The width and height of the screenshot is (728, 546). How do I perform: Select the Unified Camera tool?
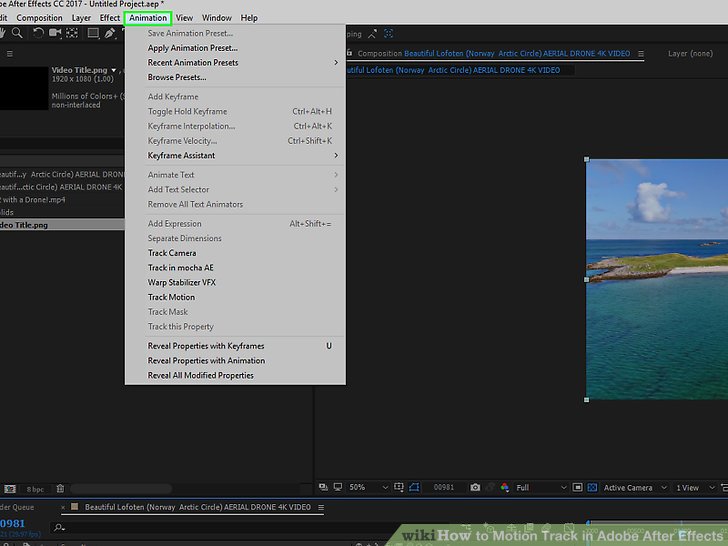click(55, 33)
